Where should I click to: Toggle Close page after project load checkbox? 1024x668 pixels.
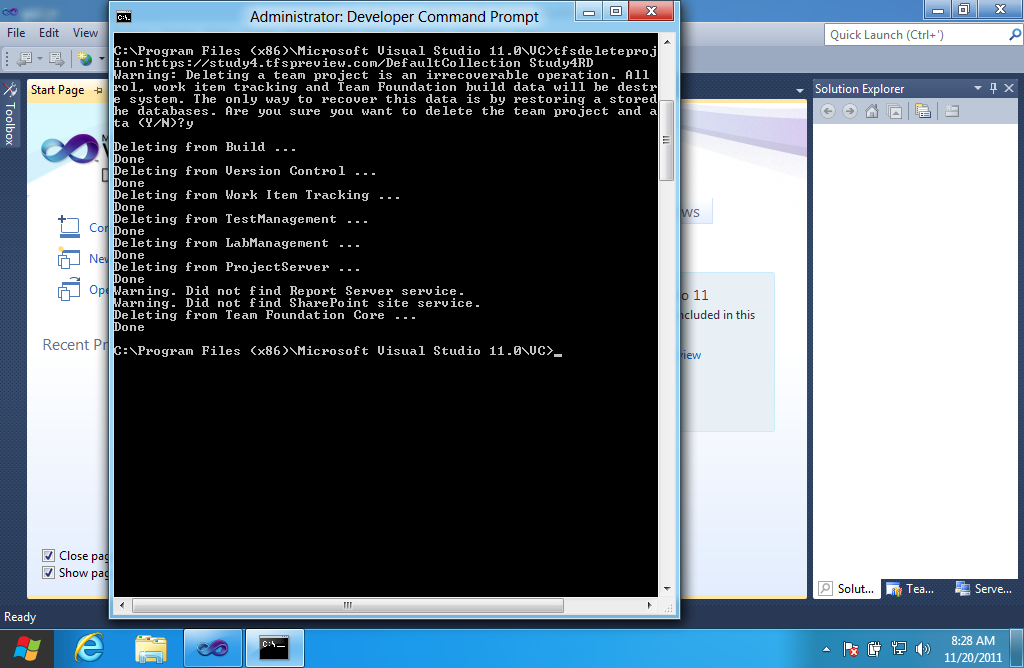click(48, 556)
